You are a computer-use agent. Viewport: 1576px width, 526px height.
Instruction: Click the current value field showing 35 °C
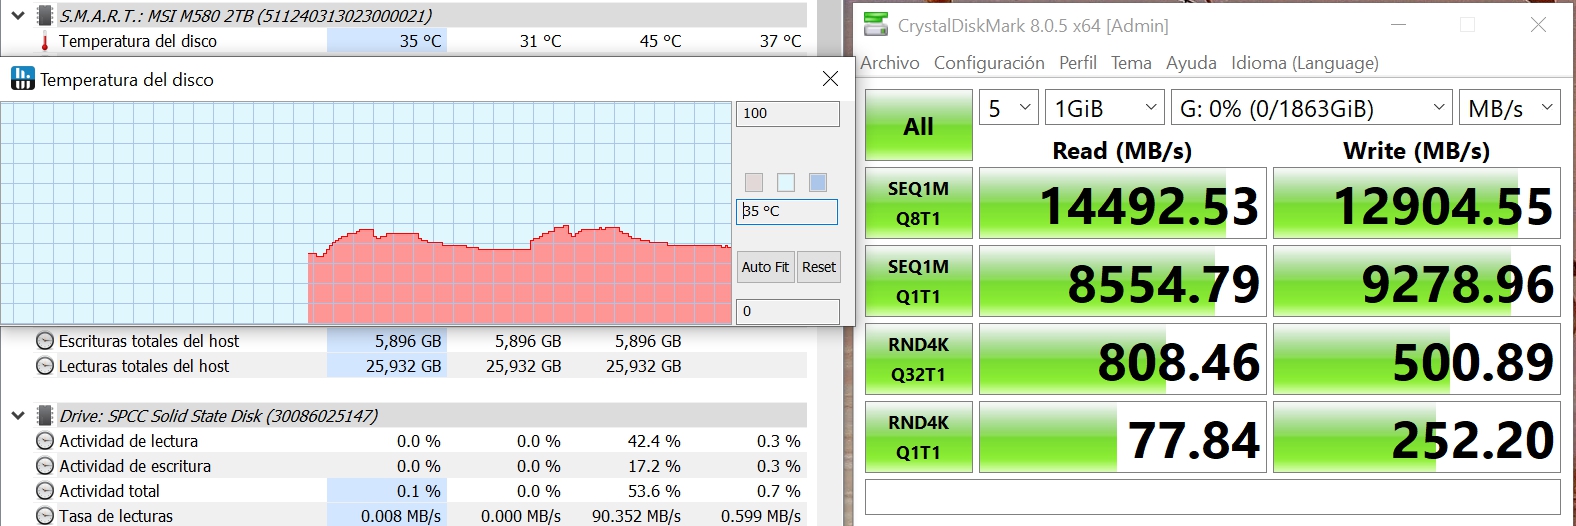787,211
